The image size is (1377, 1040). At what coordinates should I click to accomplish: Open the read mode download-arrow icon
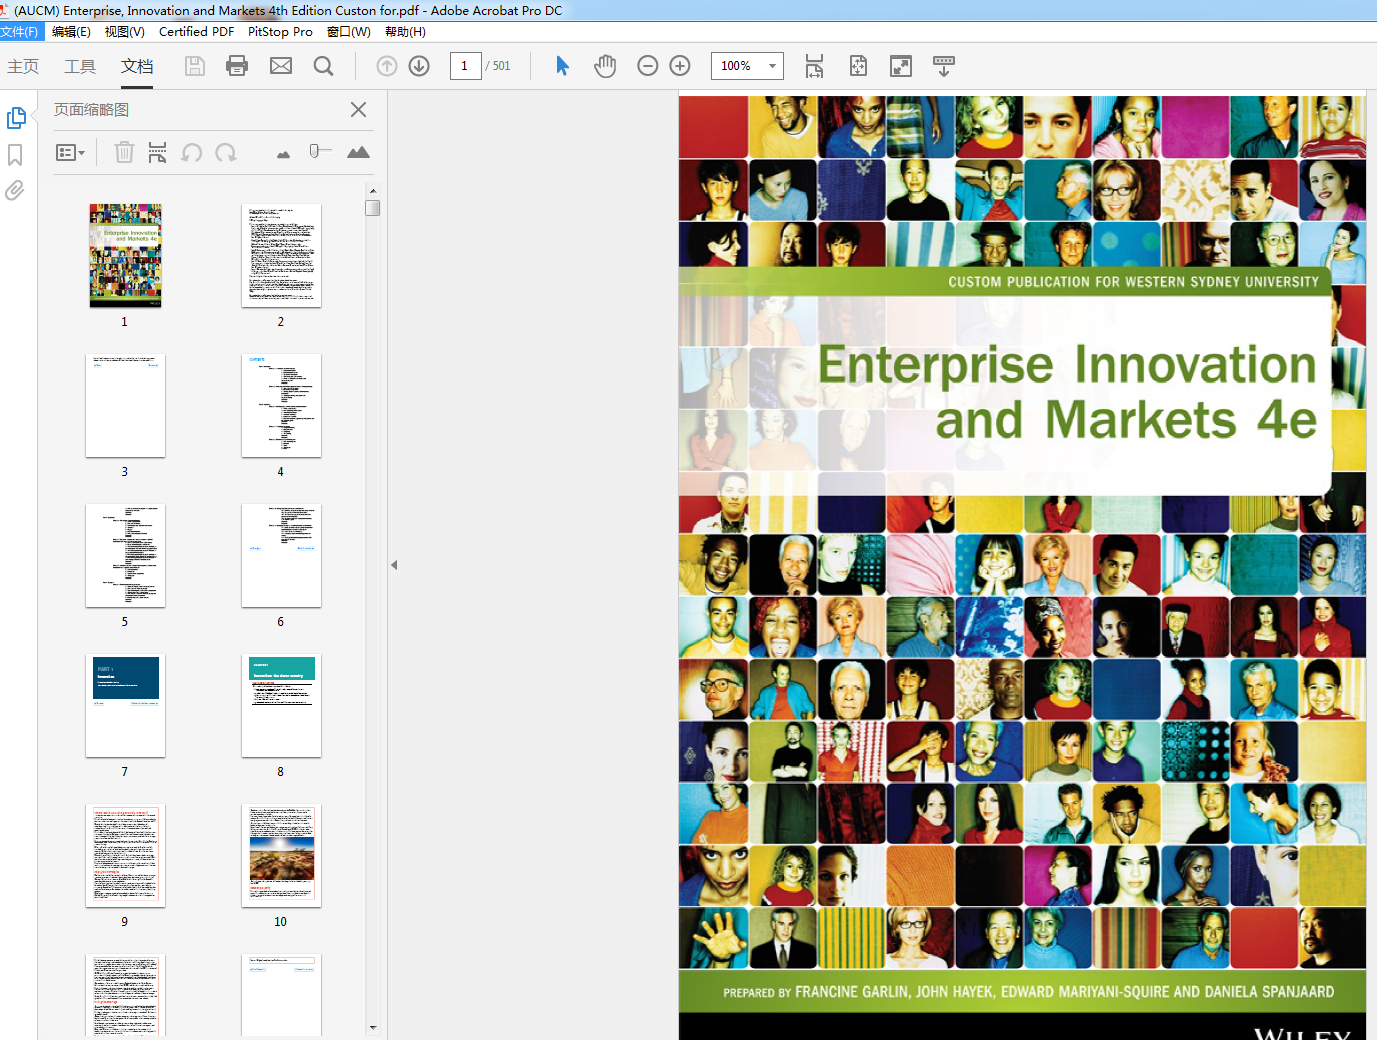[x=943, y=66]
